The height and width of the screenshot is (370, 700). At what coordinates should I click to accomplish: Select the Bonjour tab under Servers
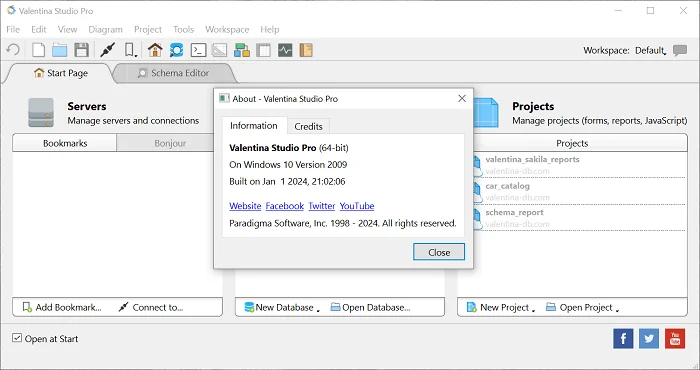tap(170, 143)
